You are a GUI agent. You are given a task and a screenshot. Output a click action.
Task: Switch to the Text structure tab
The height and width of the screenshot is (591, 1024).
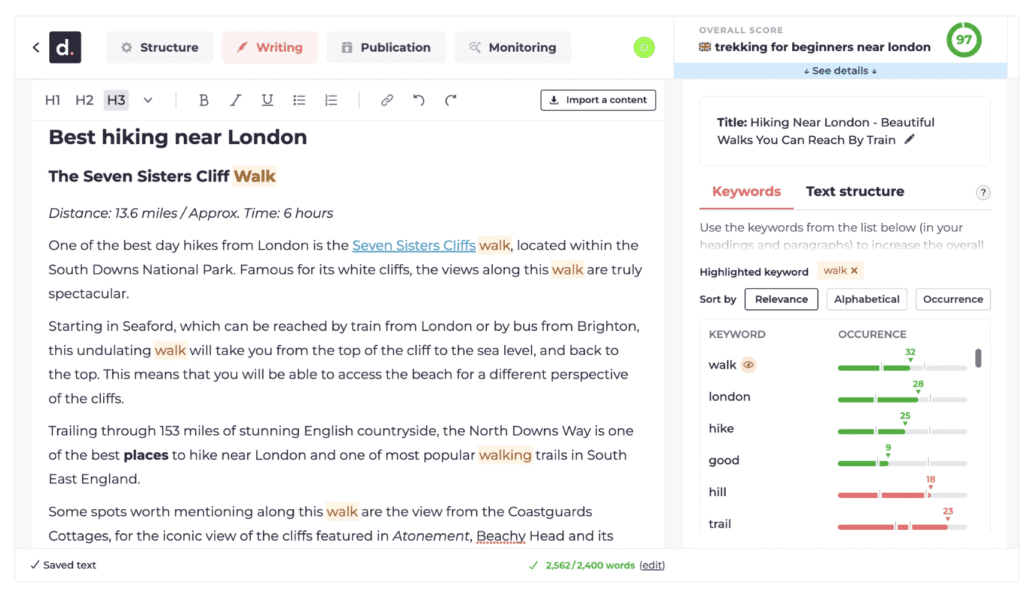tap(854, 191)
